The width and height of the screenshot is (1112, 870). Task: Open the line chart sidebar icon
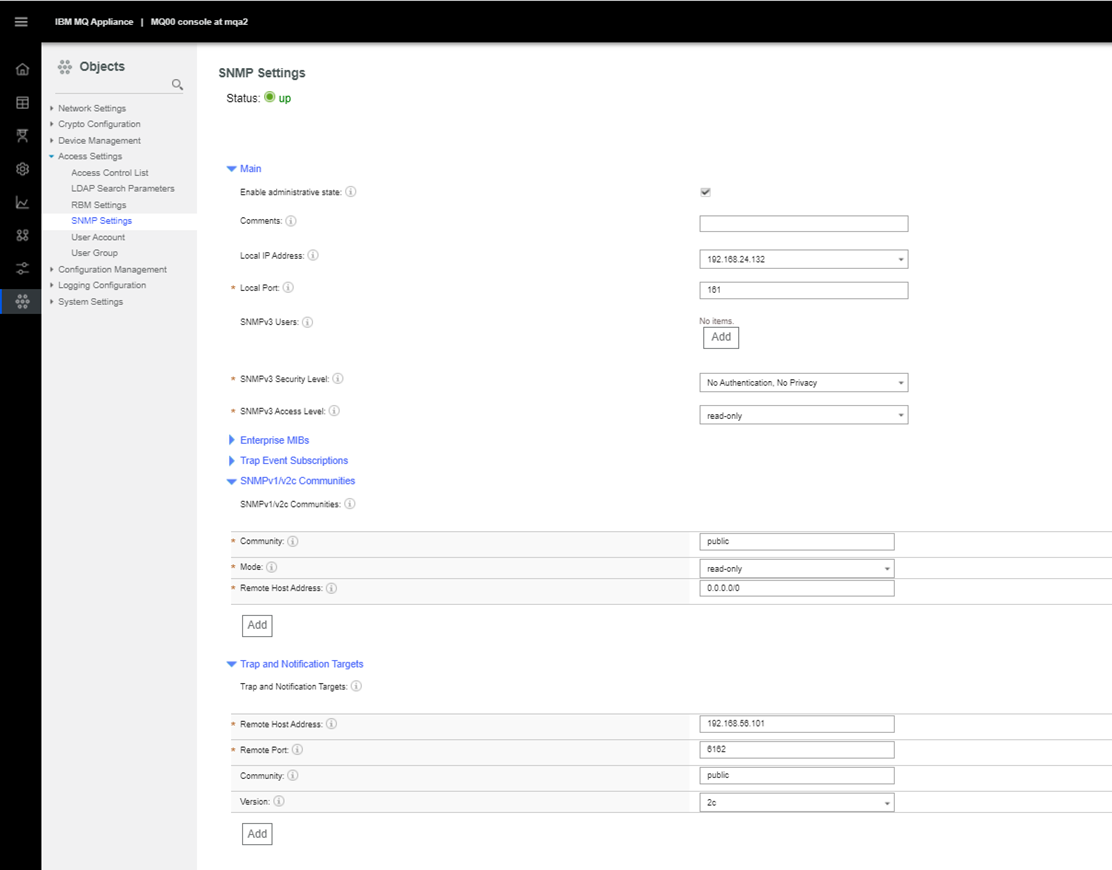(23, 203)
